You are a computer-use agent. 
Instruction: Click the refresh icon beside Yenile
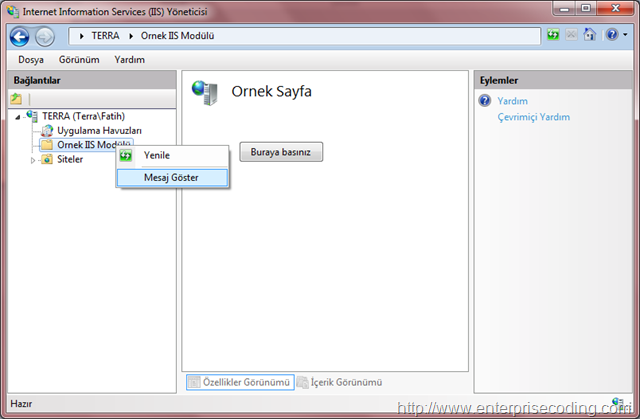126,155
